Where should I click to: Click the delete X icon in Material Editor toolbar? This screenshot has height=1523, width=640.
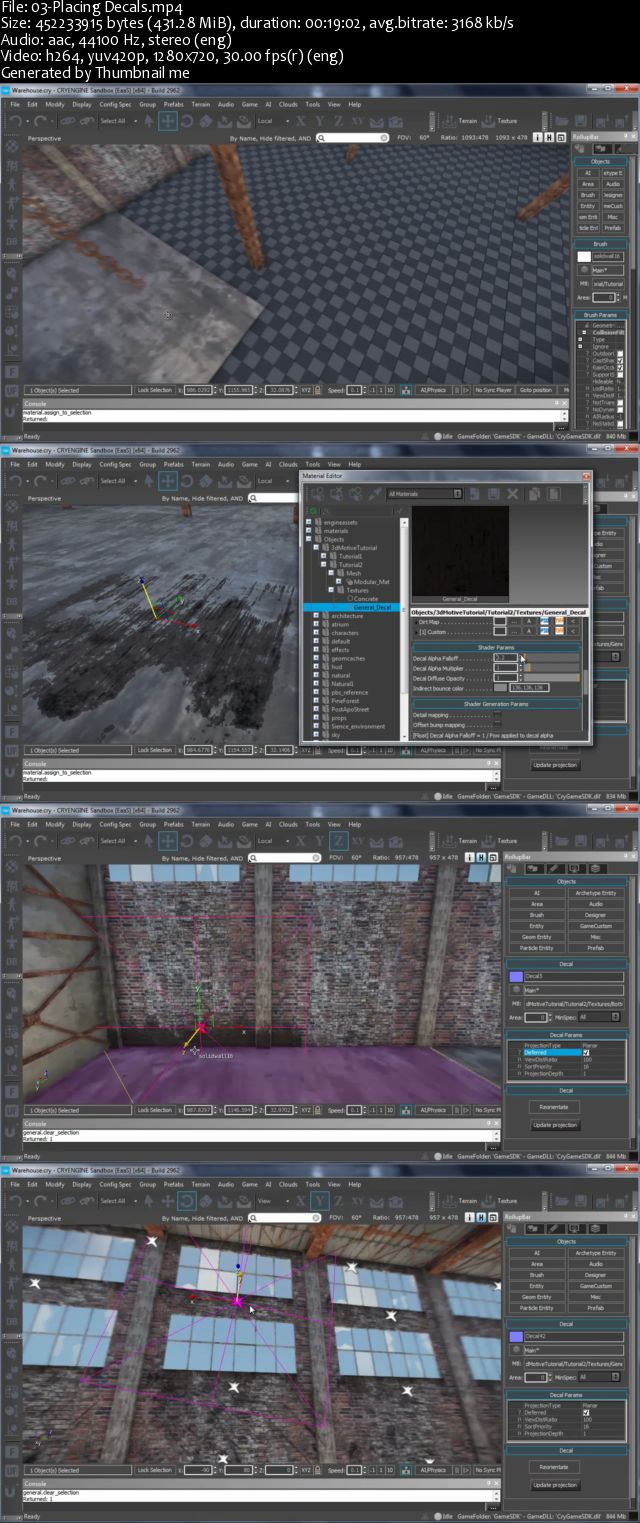(512, 493)
